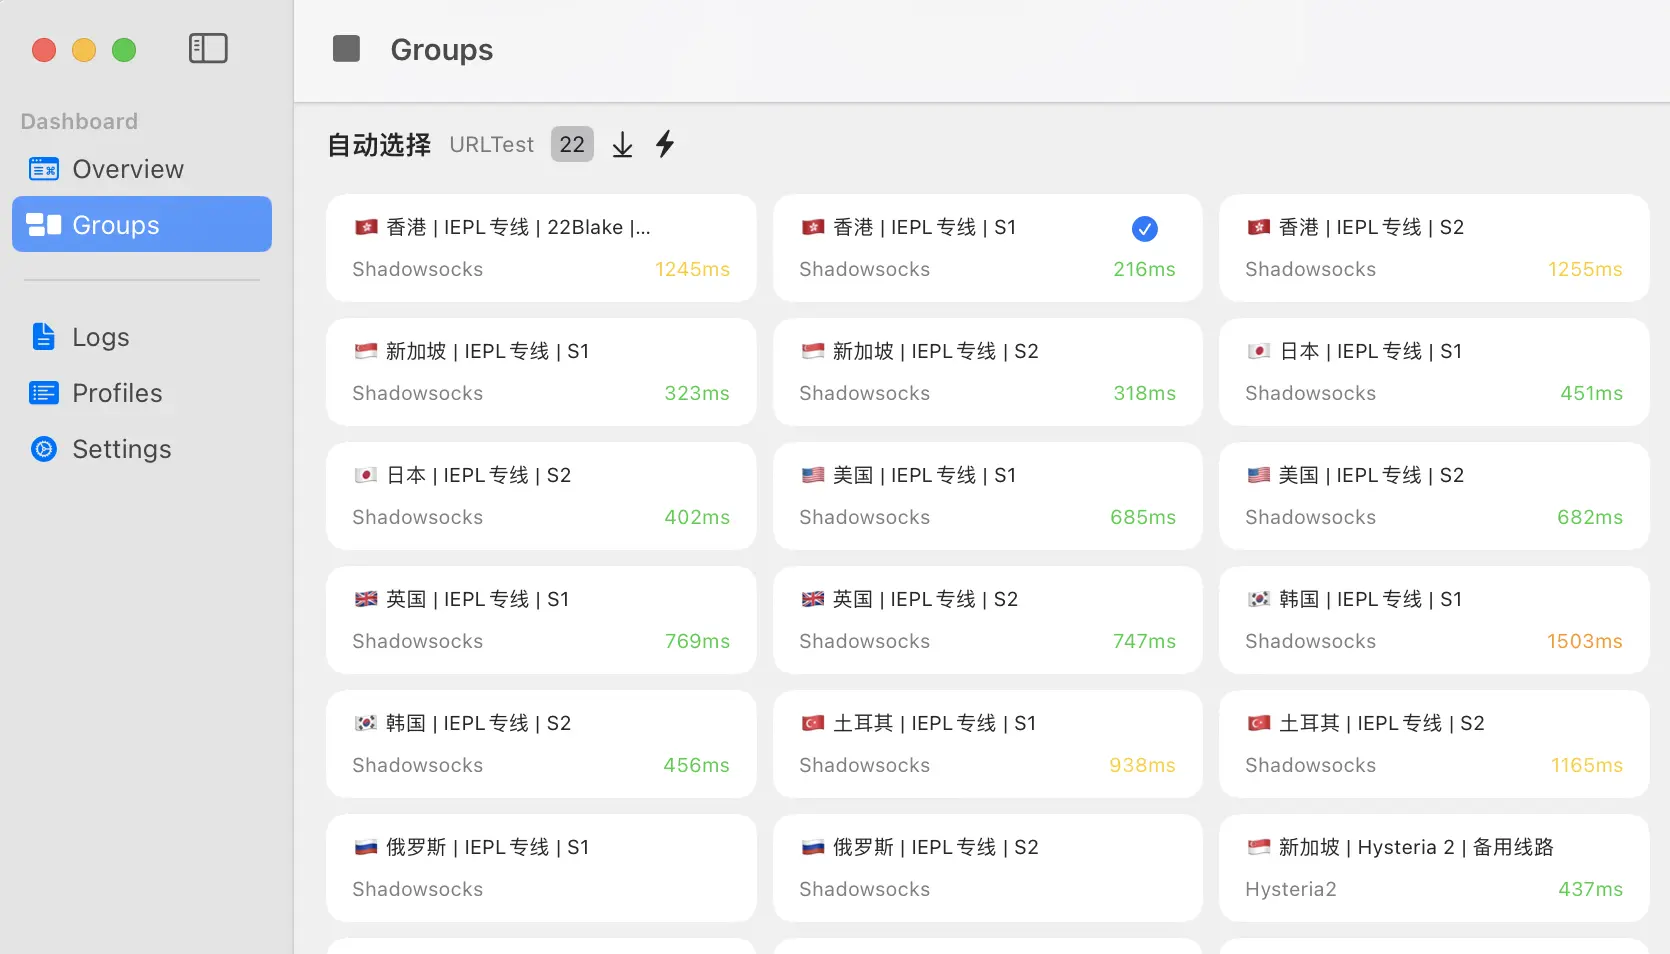Click the Turkish flag on 土耳其 S1

tap(812, 723)
